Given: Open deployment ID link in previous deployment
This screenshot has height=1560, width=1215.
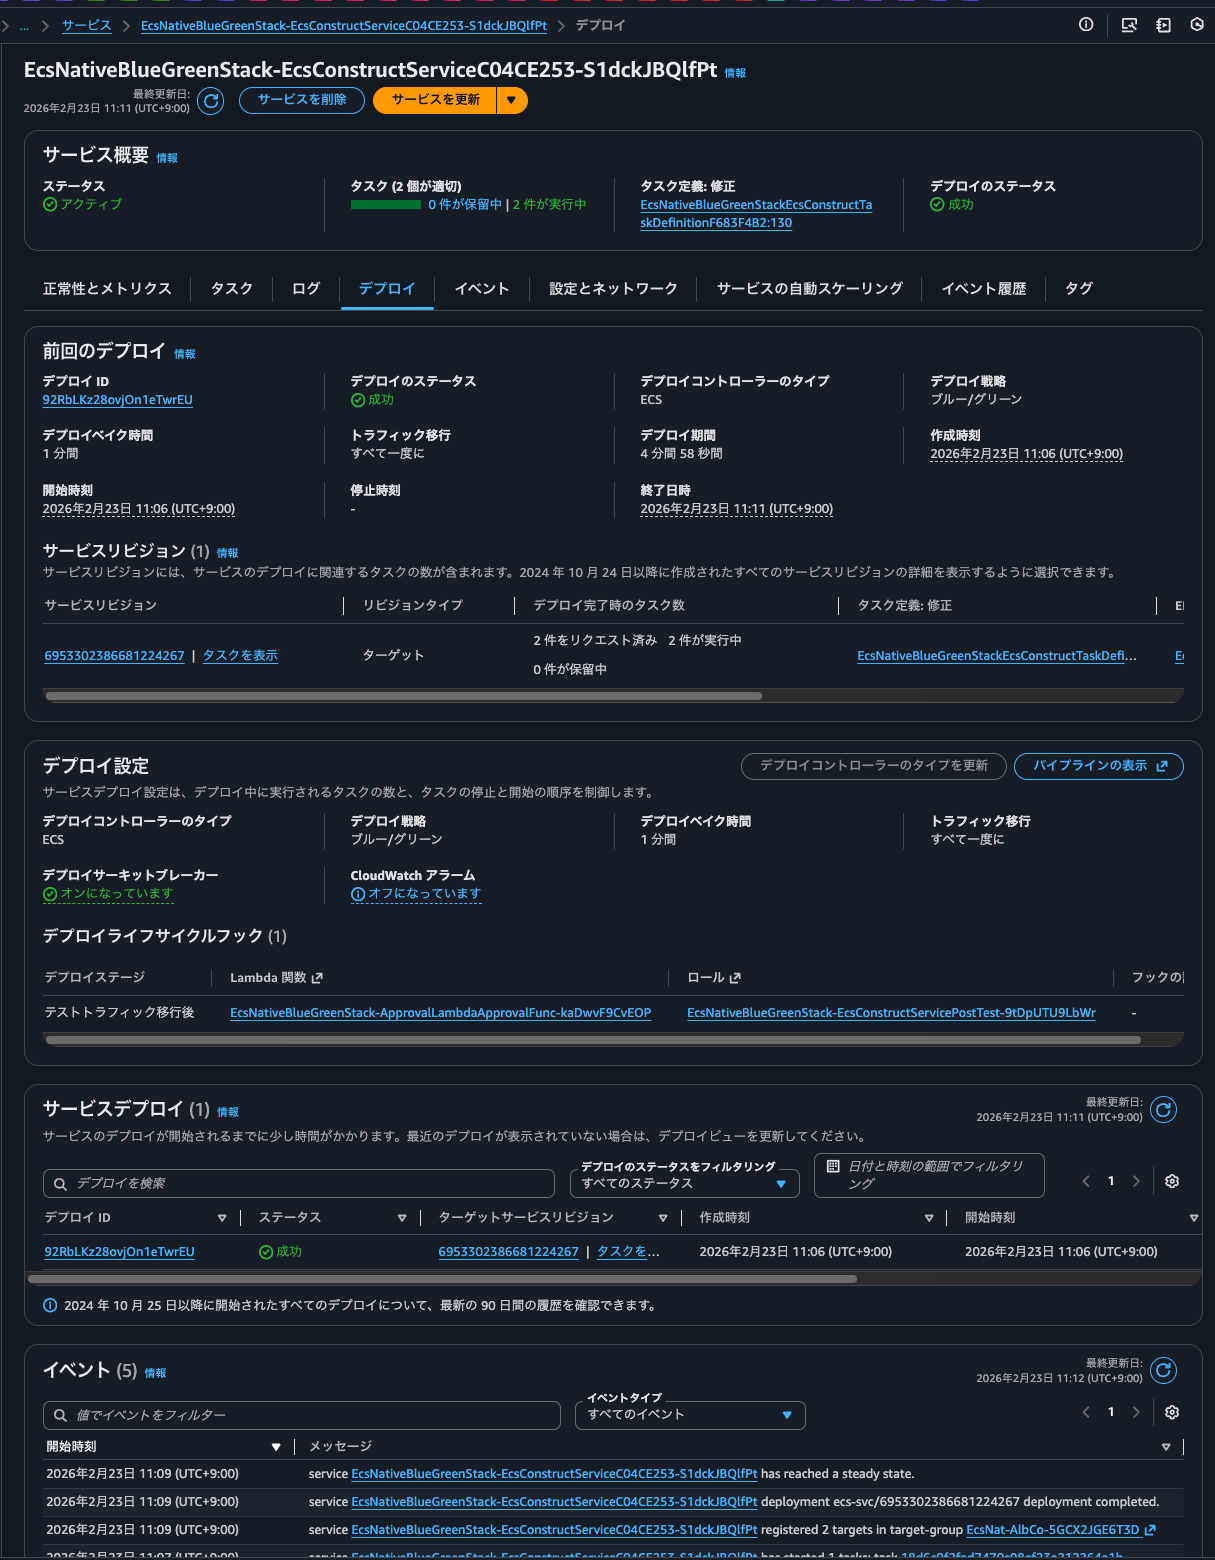Looking at the screenshot, I should point(117,400).
